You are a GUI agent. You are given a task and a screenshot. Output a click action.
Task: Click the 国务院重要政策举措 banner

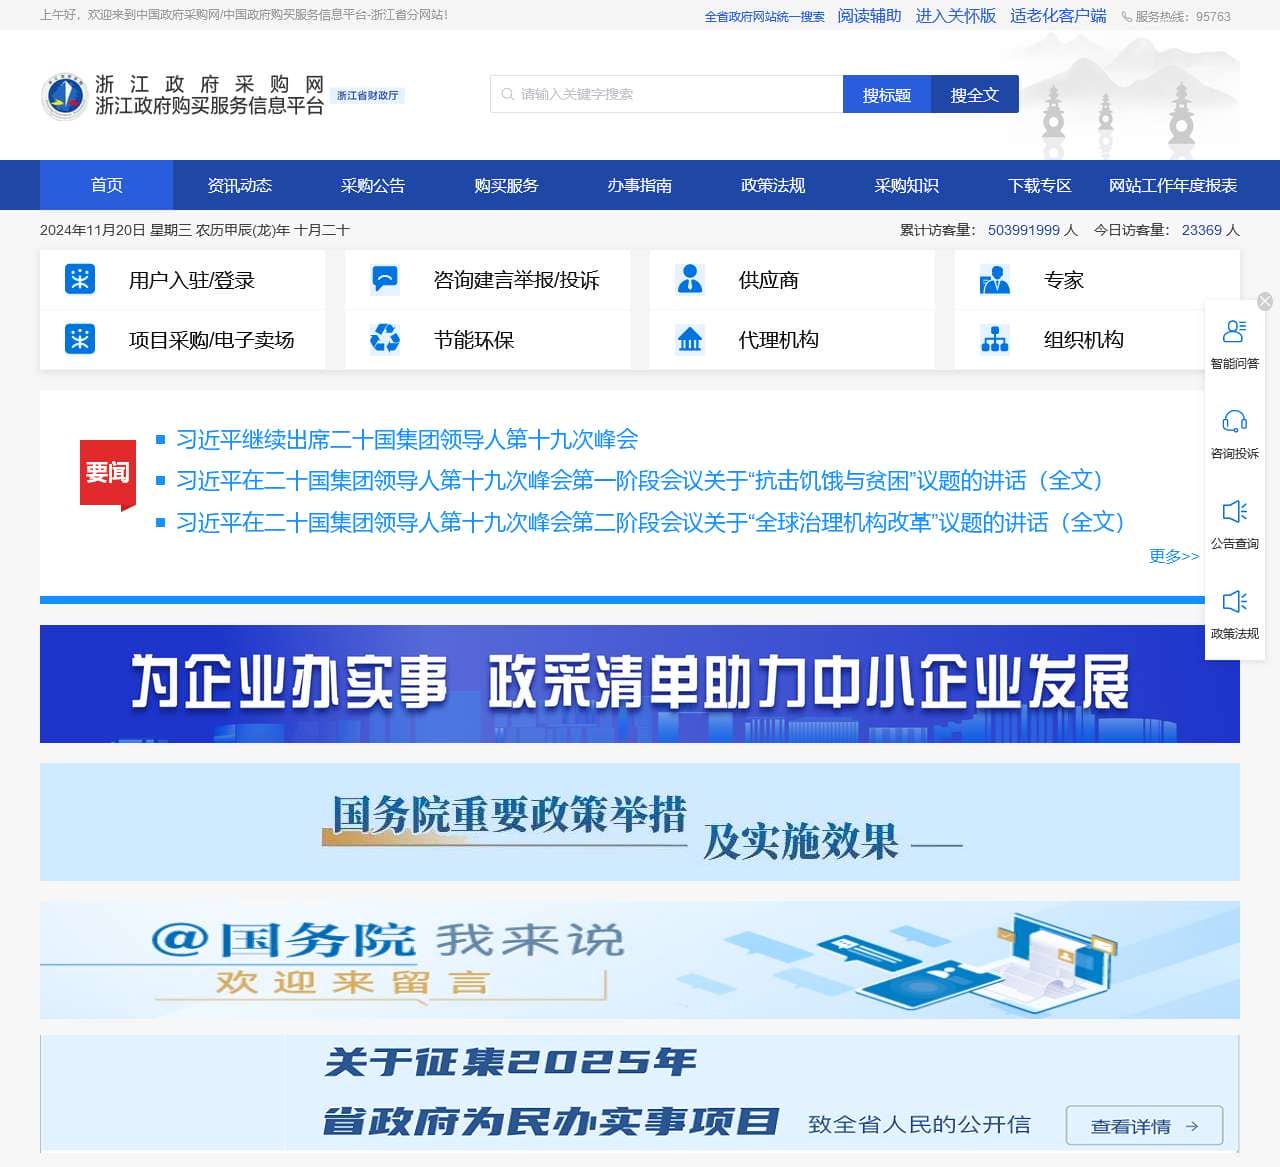point(640,822)
